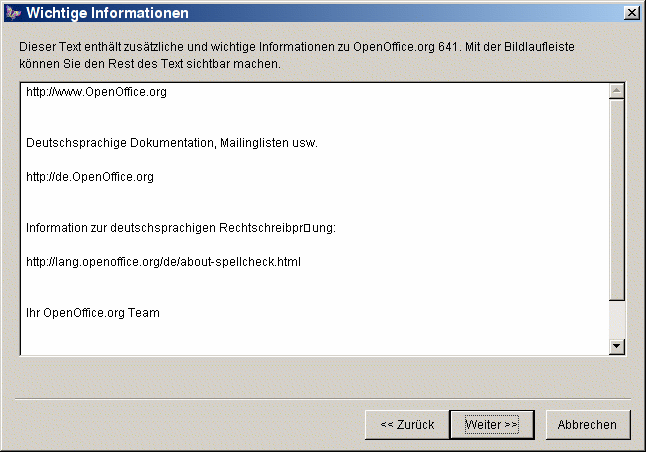The width and height of the screenshot is (646, 452).
Task: Click the 'Ihr OpenOffice.org Team' line
Action: point(92,313)
